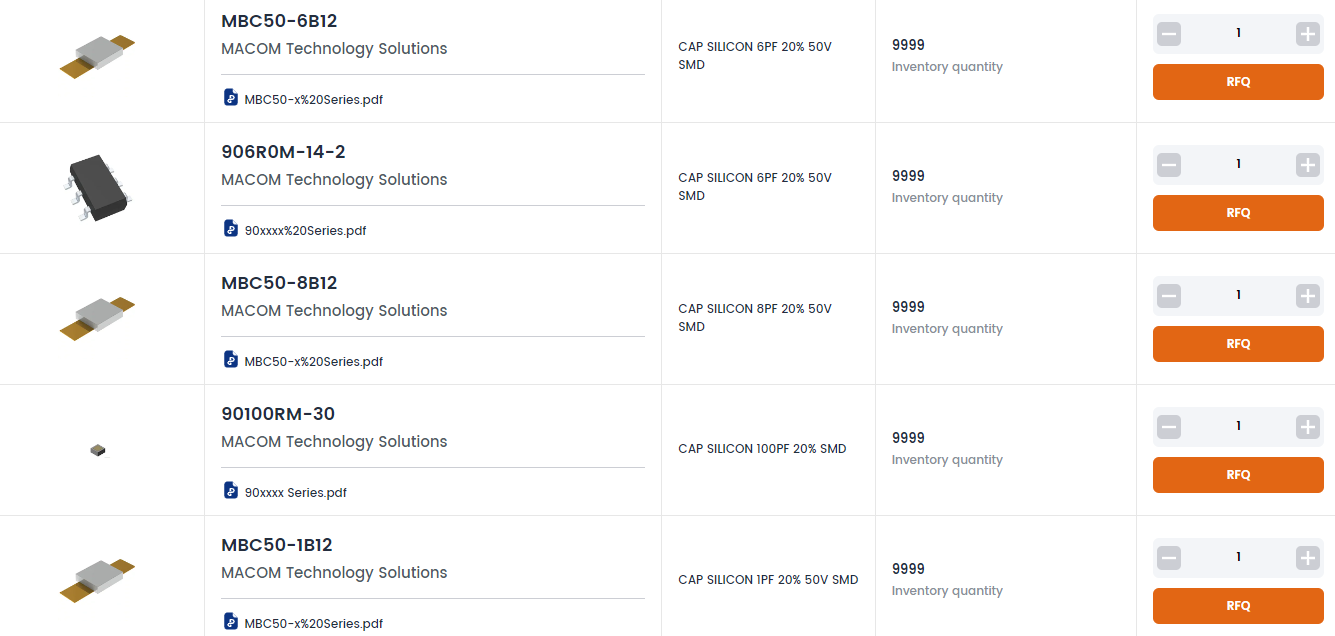Request a quote for MBC50-6B12 via RFQ
Viewport: 1335px width, 636px height.
pos(1238,82)
